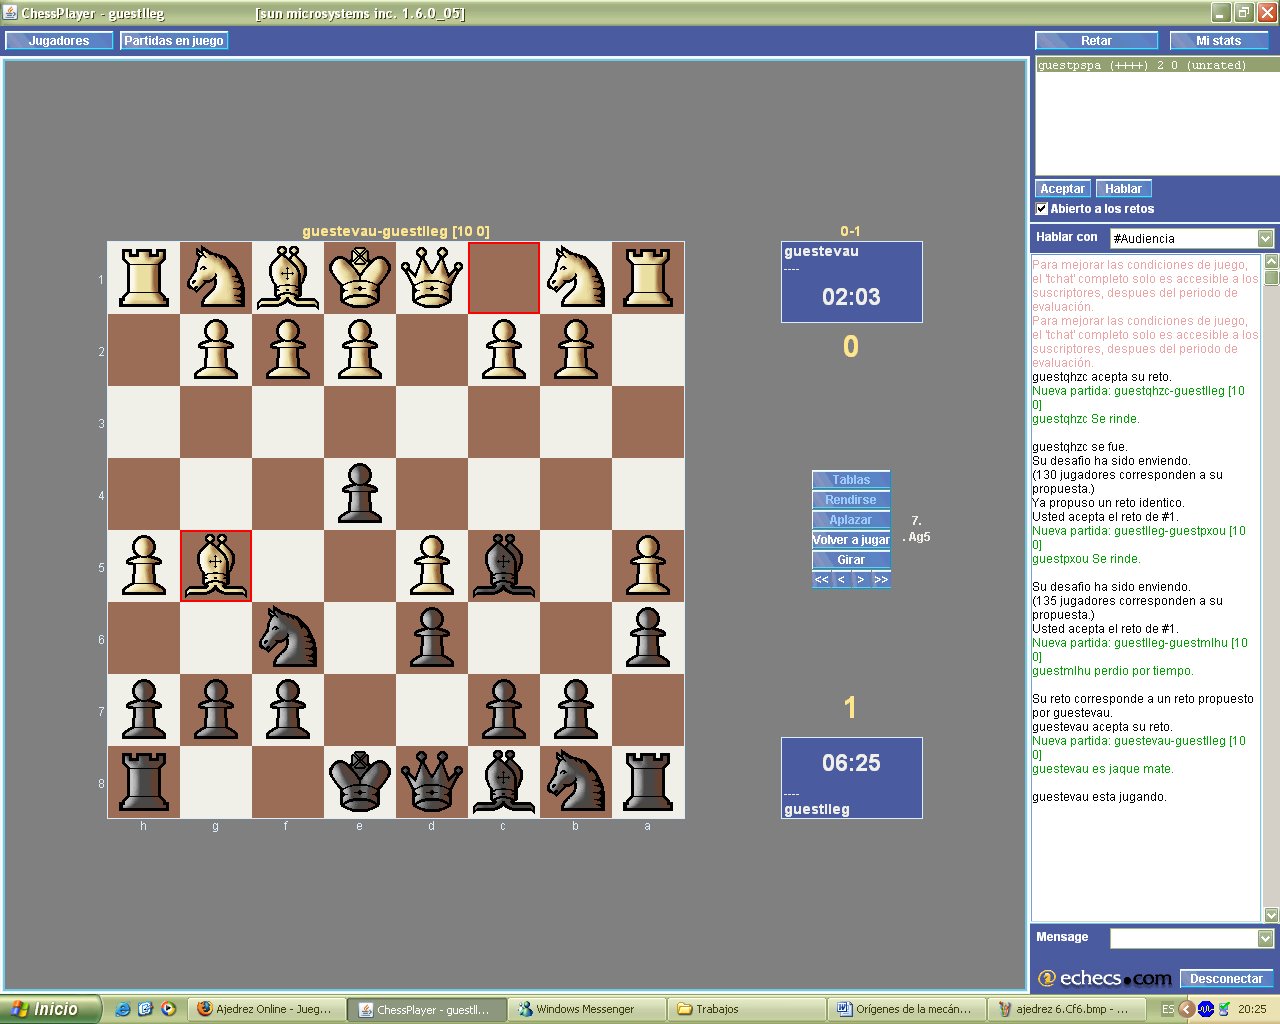Click the white knight on g1
Screen dimensions: 1280x1024
[216, 278]
